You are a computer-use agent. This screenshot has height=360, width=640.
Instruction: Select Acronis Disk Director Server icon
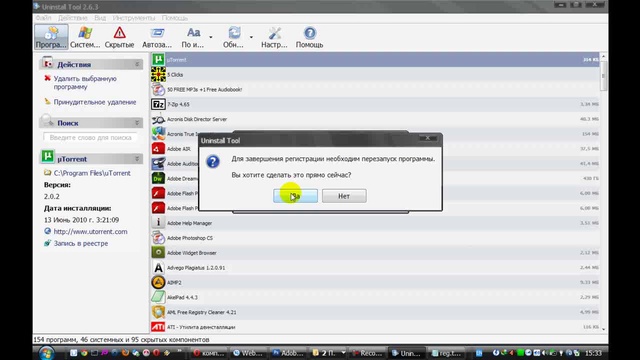click(x=158, y=119)
